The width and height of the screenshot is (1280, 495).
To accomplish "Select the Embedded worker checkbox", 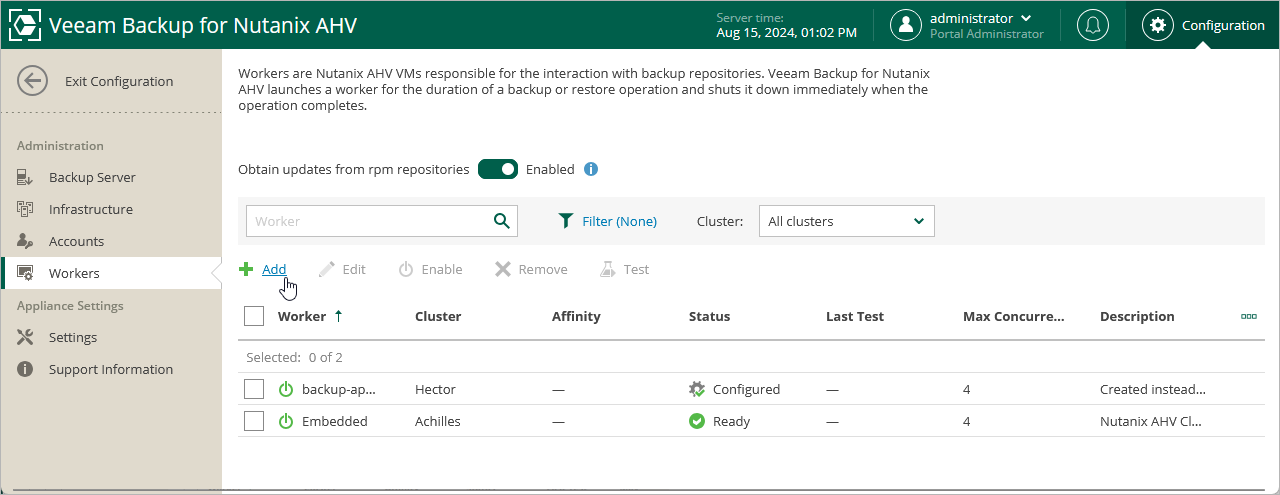I will (x=254, y=421).
